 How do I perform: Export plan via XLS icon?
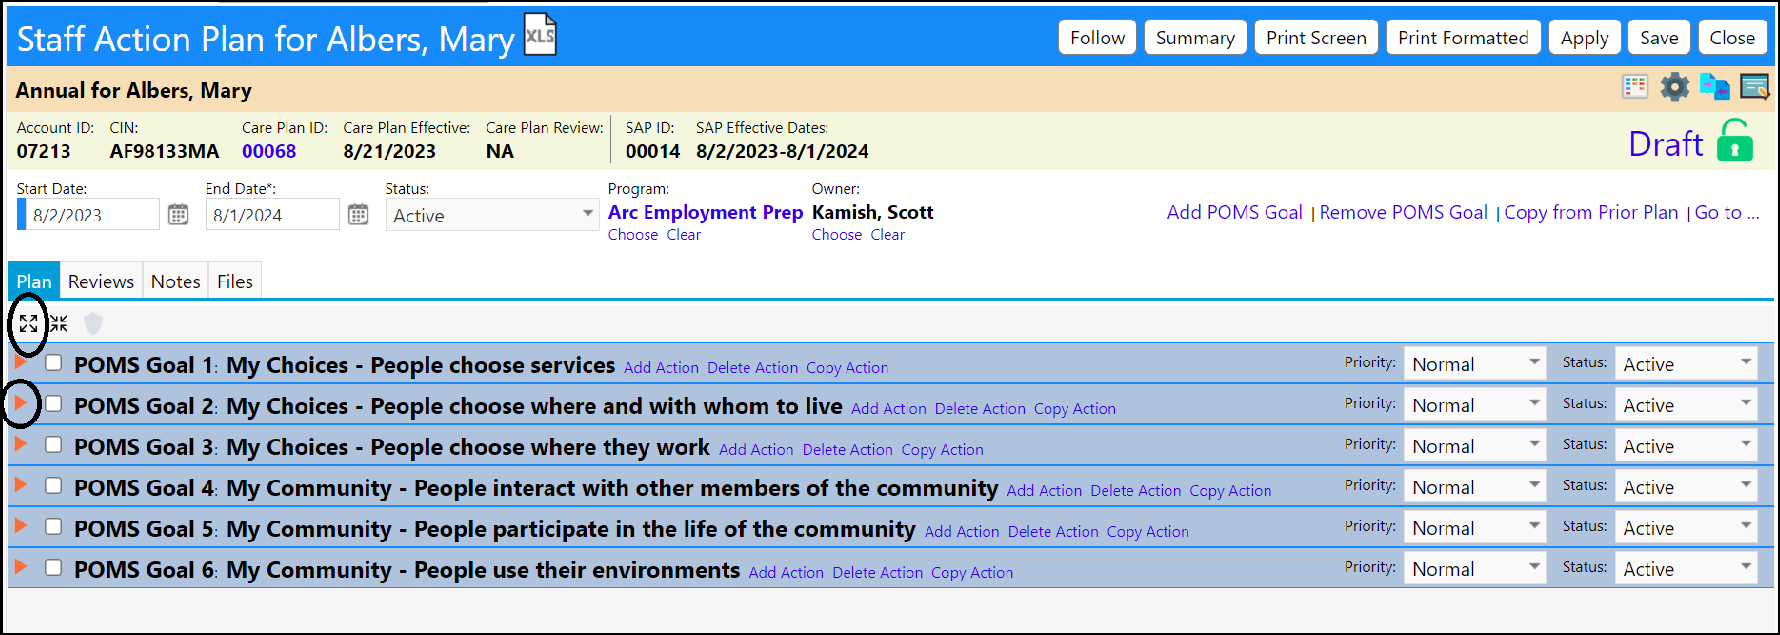tap(540, 35)
